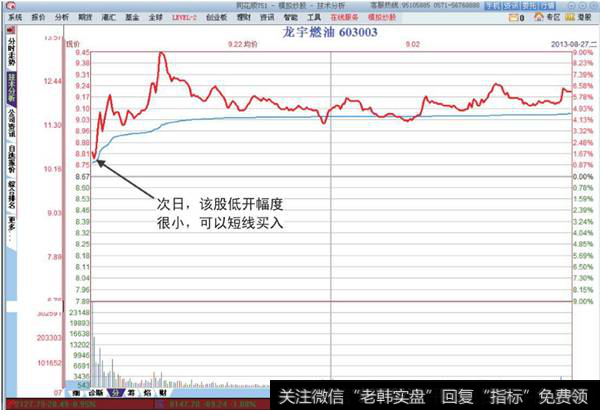Switch to the 分时走势 side tab
Viewport: 600px width, 410px height.
point(11,55)
